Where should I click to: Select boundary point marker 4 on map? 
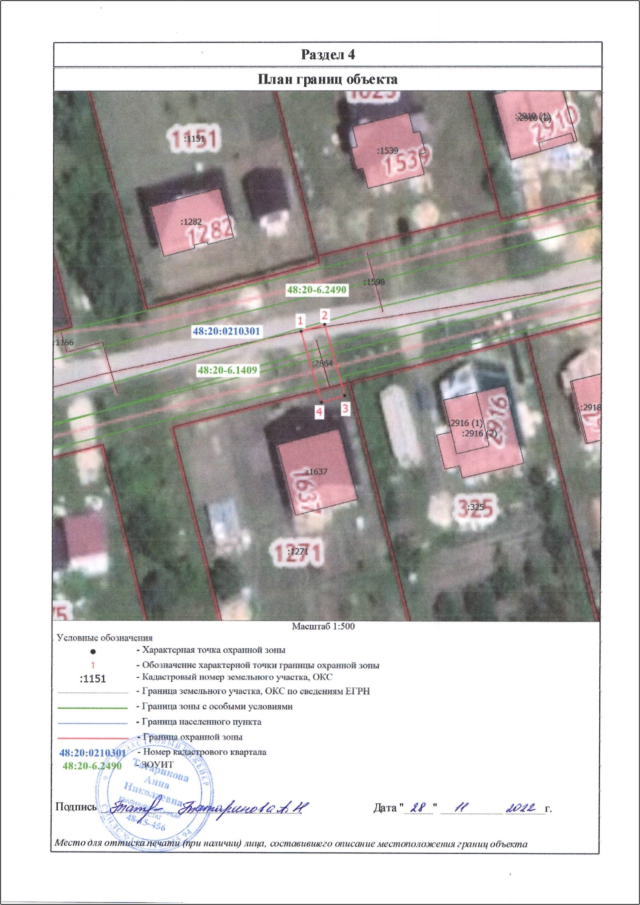coord(320,411)
